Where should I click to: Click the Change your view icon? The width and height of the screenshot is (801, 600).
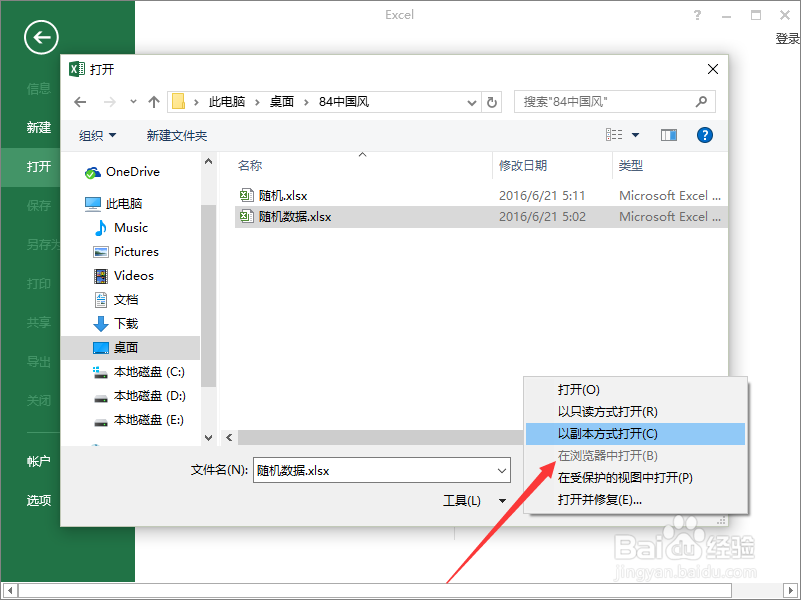coord(614,134)
